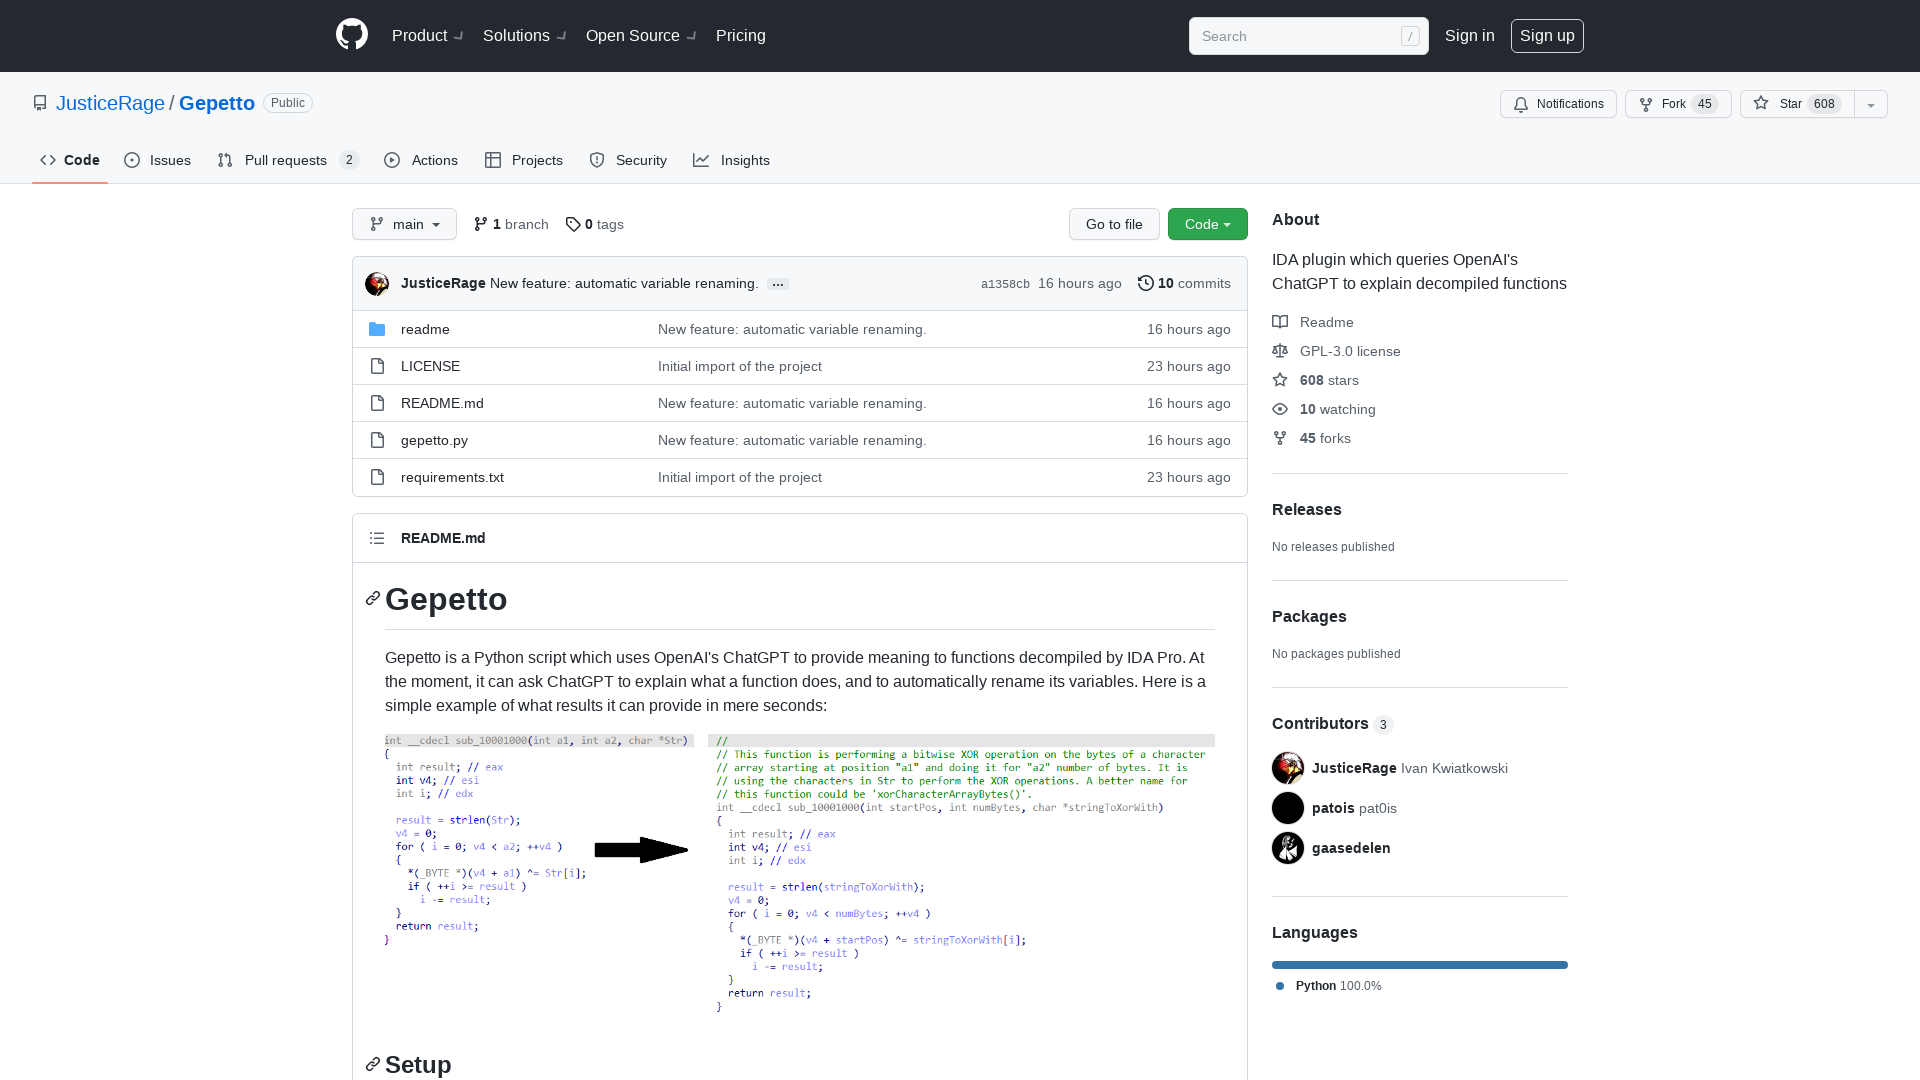Toggle the eye icon for 10 watching
Screen dimensions: 1920x1080
click(1279, 409)
